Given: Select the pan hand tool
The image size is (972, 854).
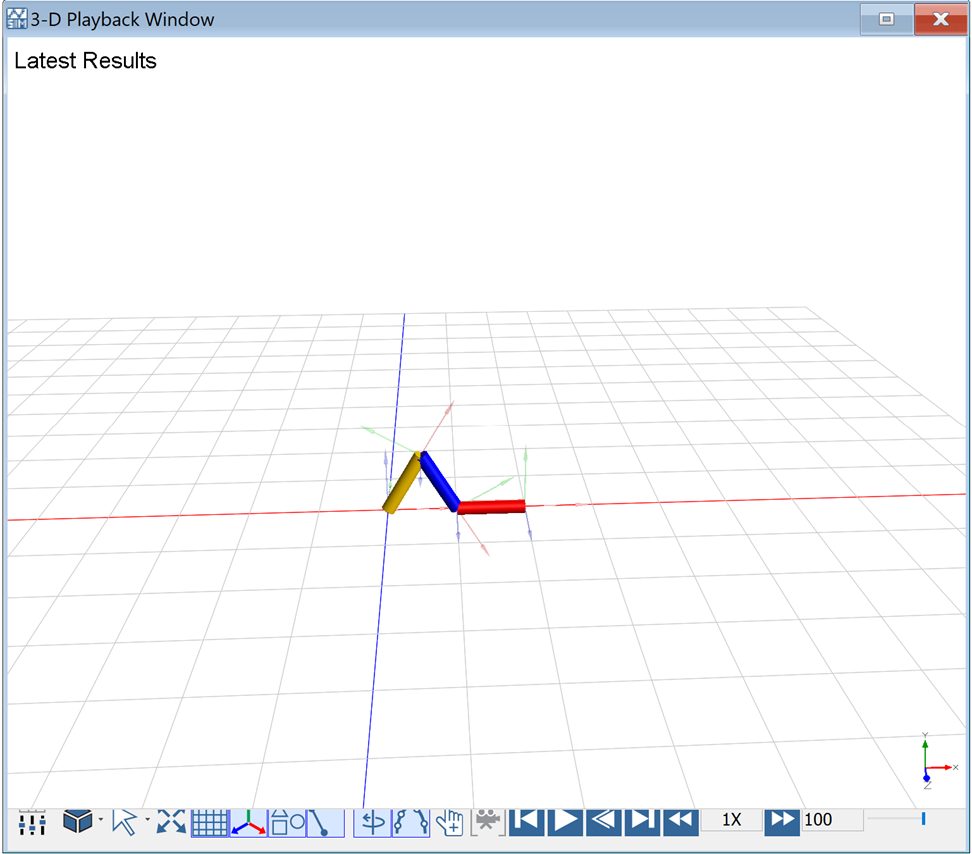Looking at the screenshot, I should [x=449, y=822].
